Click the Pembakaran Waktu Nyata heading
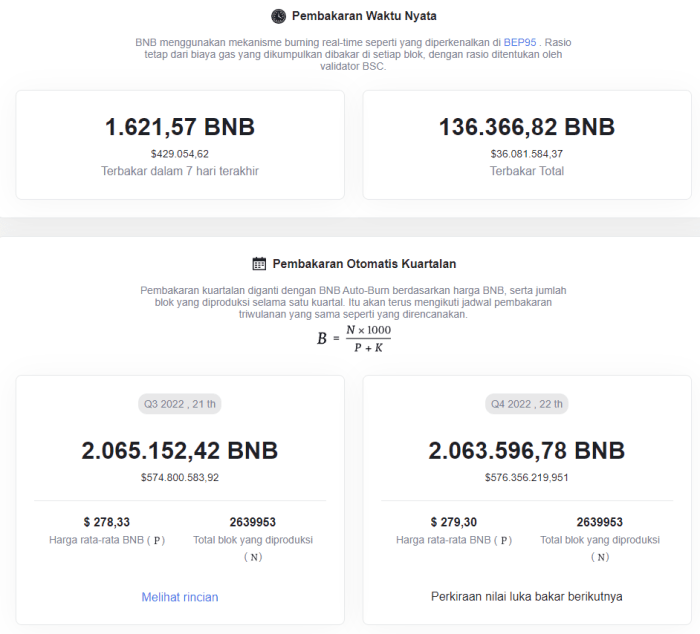This screenshot has height=634, width=700. (x=364, y=16)
